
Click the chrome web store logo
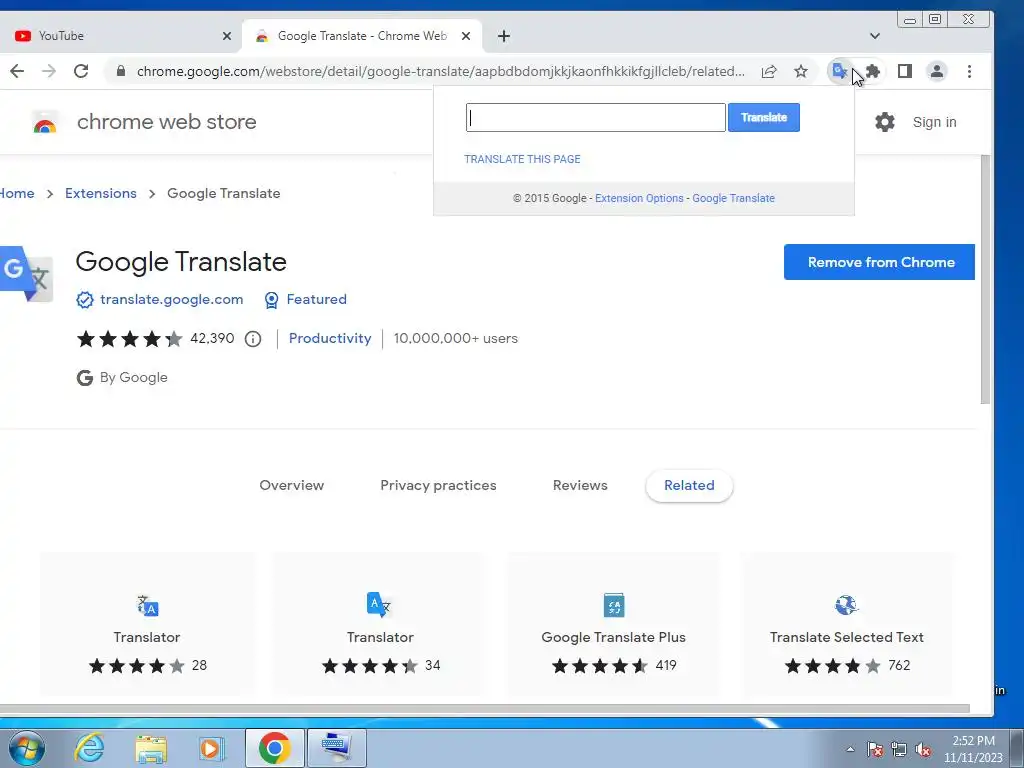point(44,122)
